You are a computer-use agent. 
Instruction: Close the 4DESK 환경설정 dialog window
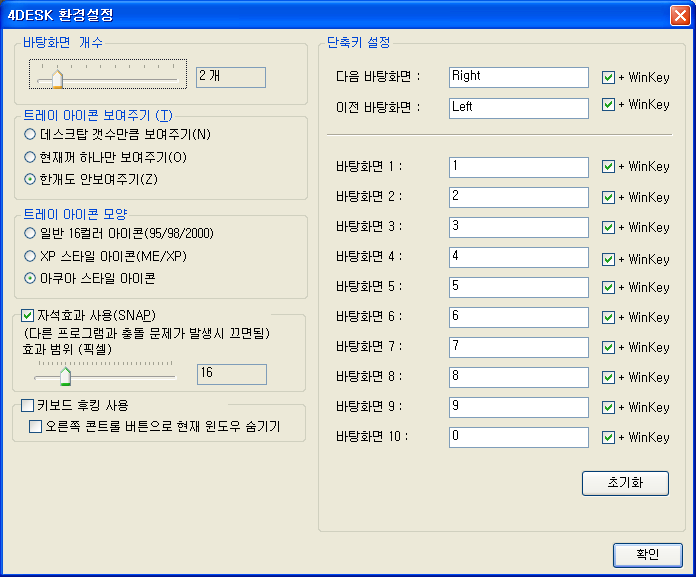tap(678, 15)
